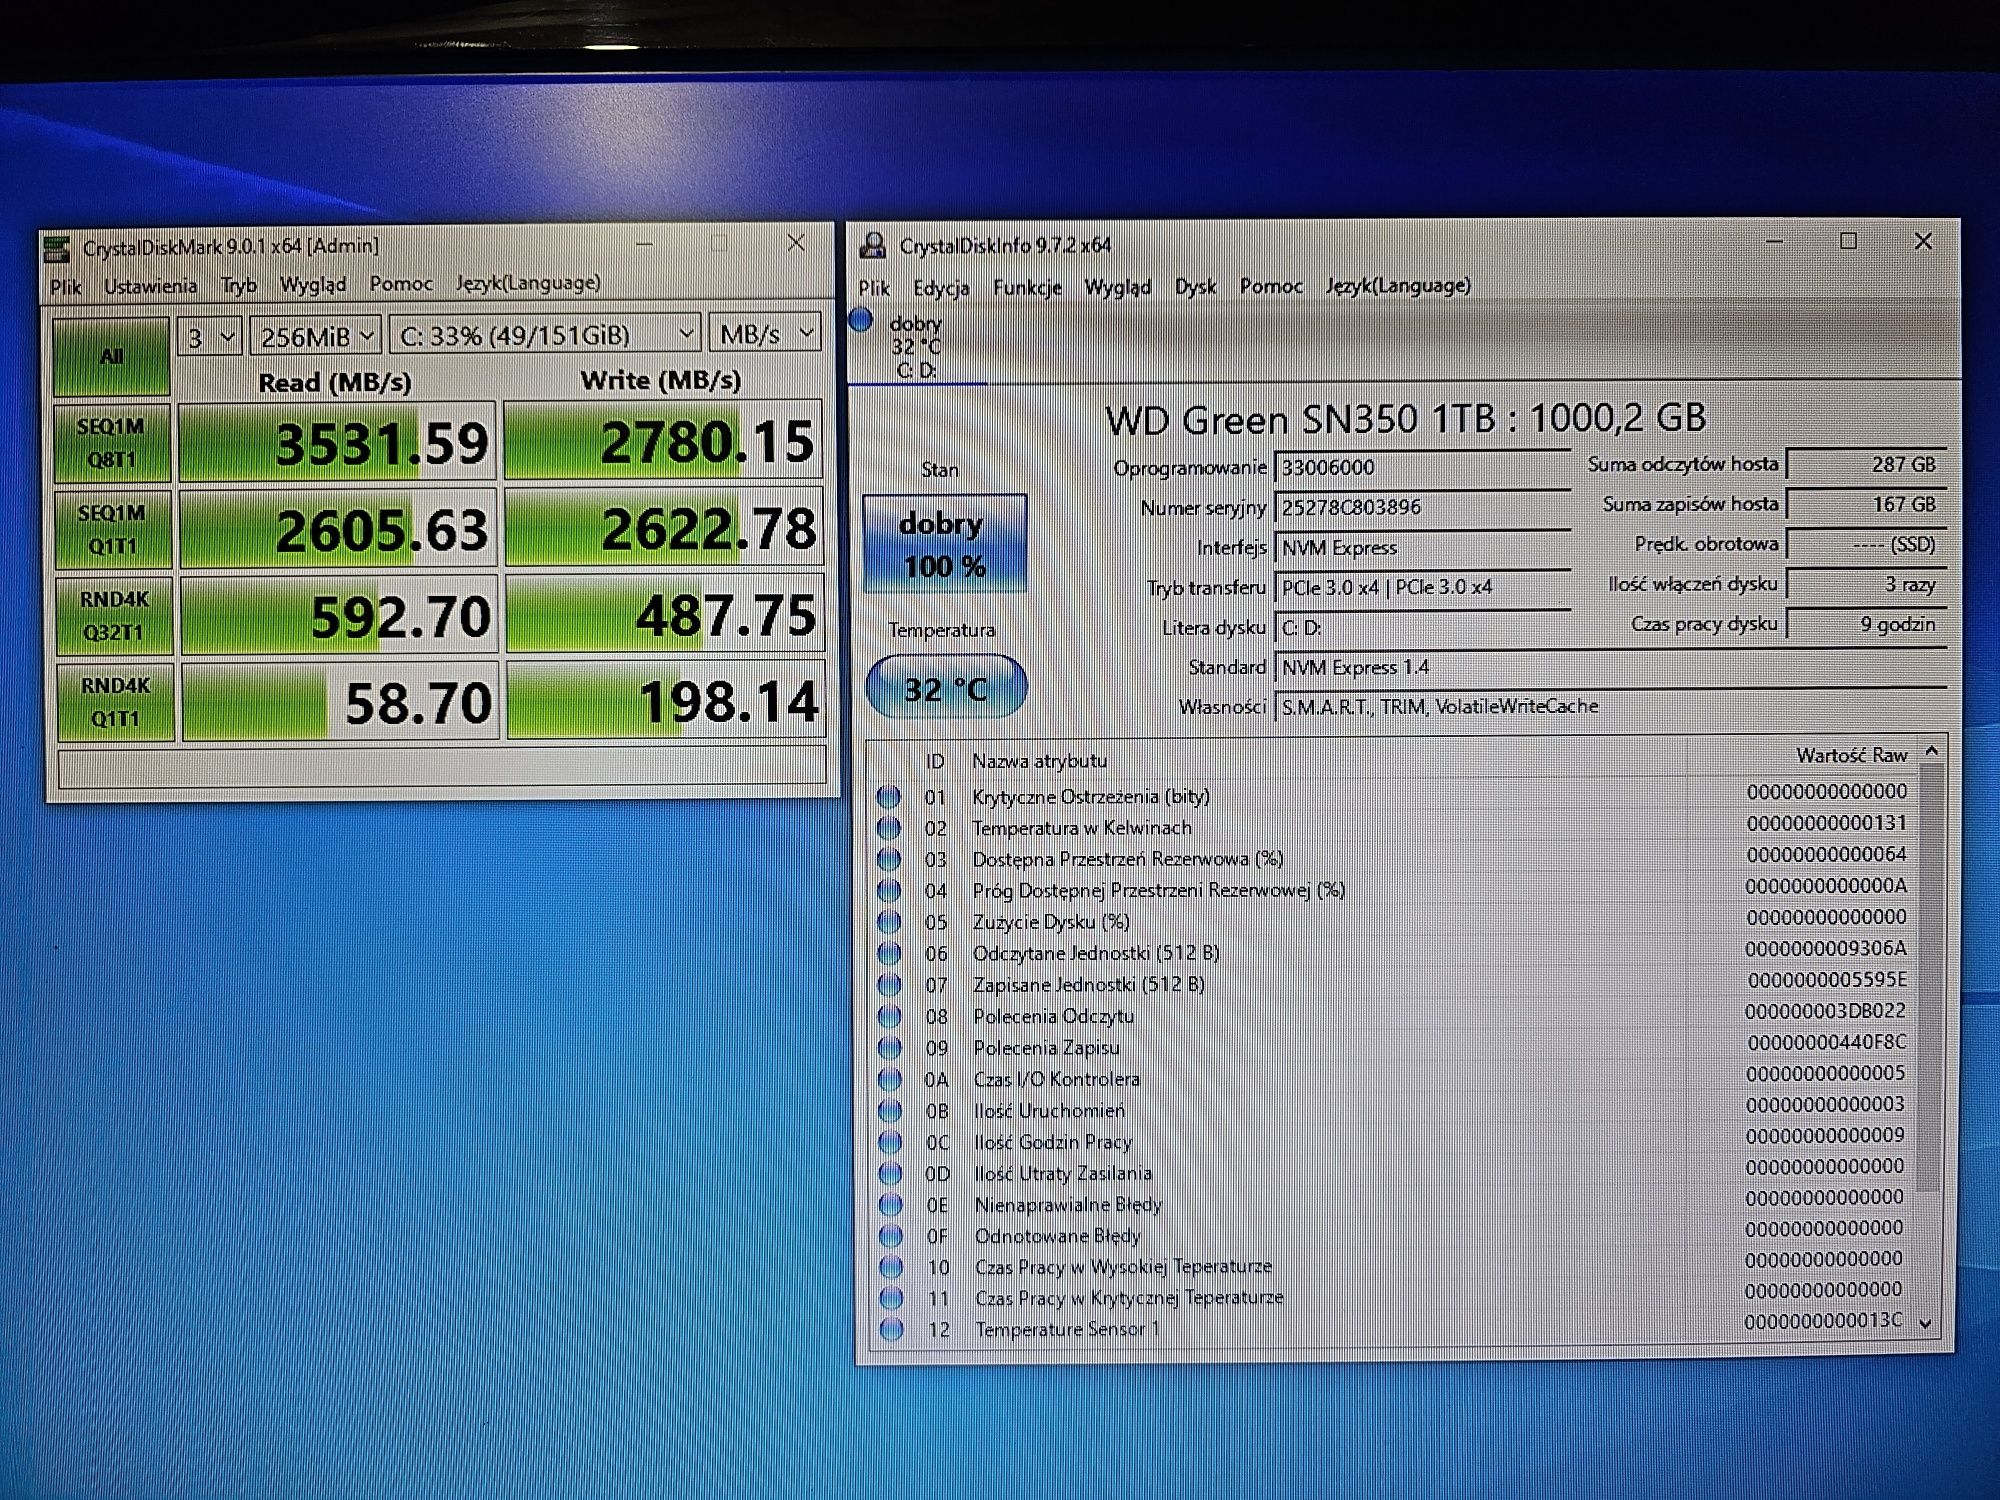Select the Zapisane Jednostki (512 B) row

pos(1392,984)
